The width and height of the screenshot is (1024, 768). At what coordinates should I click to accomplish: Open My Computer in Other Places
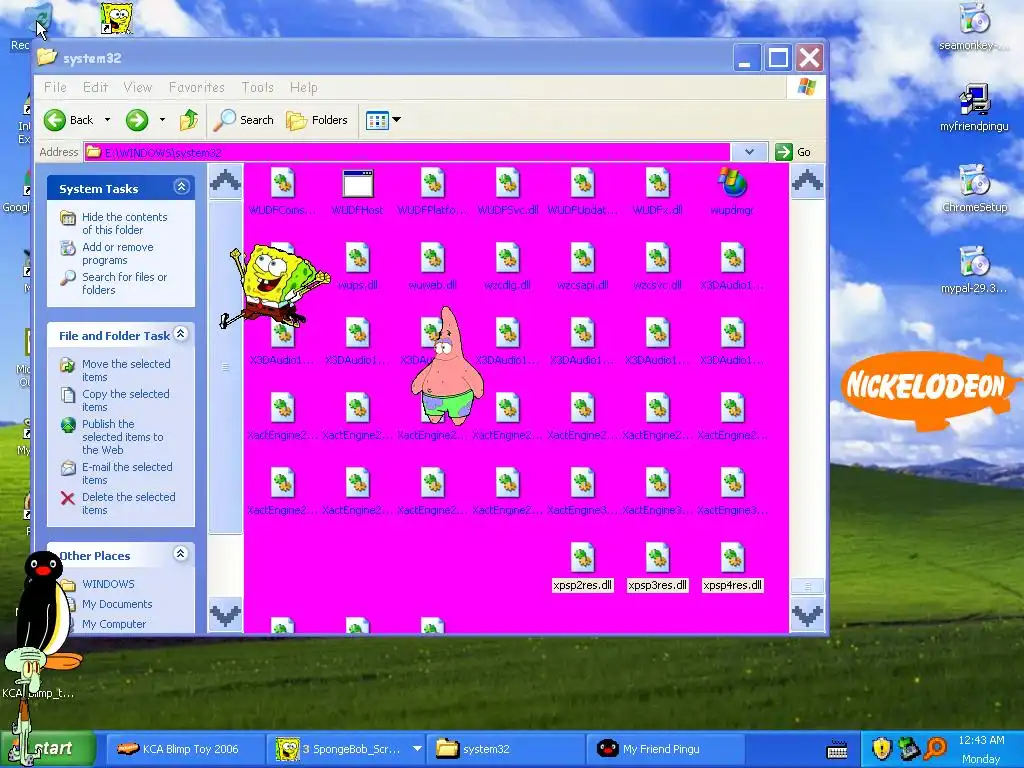tap(114, 624)
